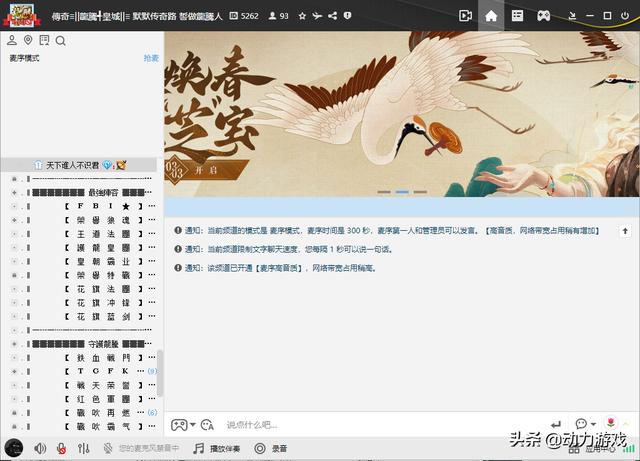Click the more dots on 花旗蓝剑 row

pos(152,316)
